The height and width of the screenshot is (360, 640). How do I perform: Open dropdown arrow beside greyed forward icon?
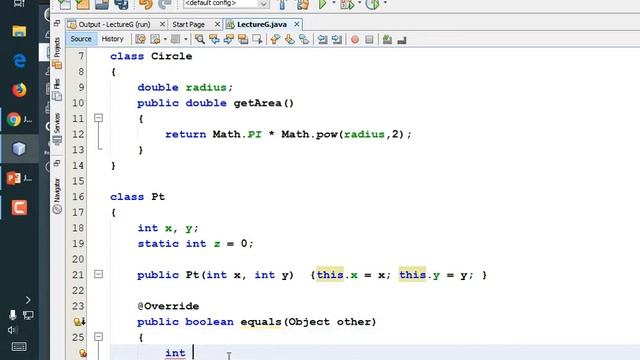[x=186, y=40]
